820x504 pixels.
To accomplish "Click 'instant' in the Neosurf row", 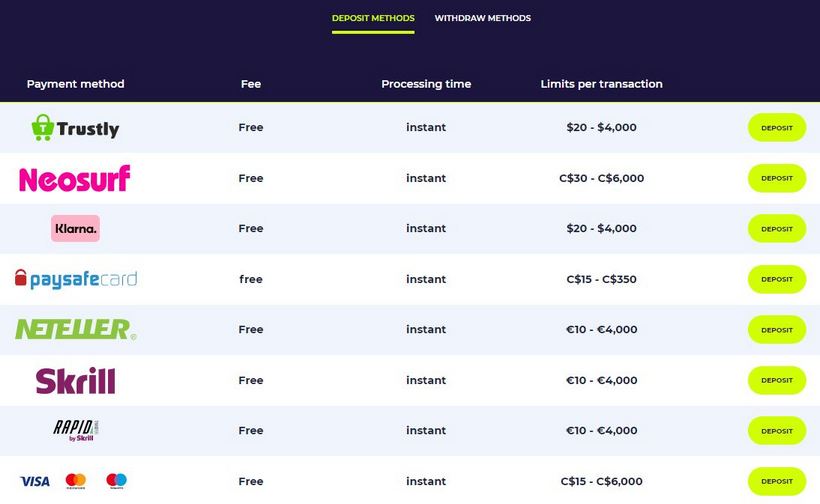I will click(x=426, y=178).
